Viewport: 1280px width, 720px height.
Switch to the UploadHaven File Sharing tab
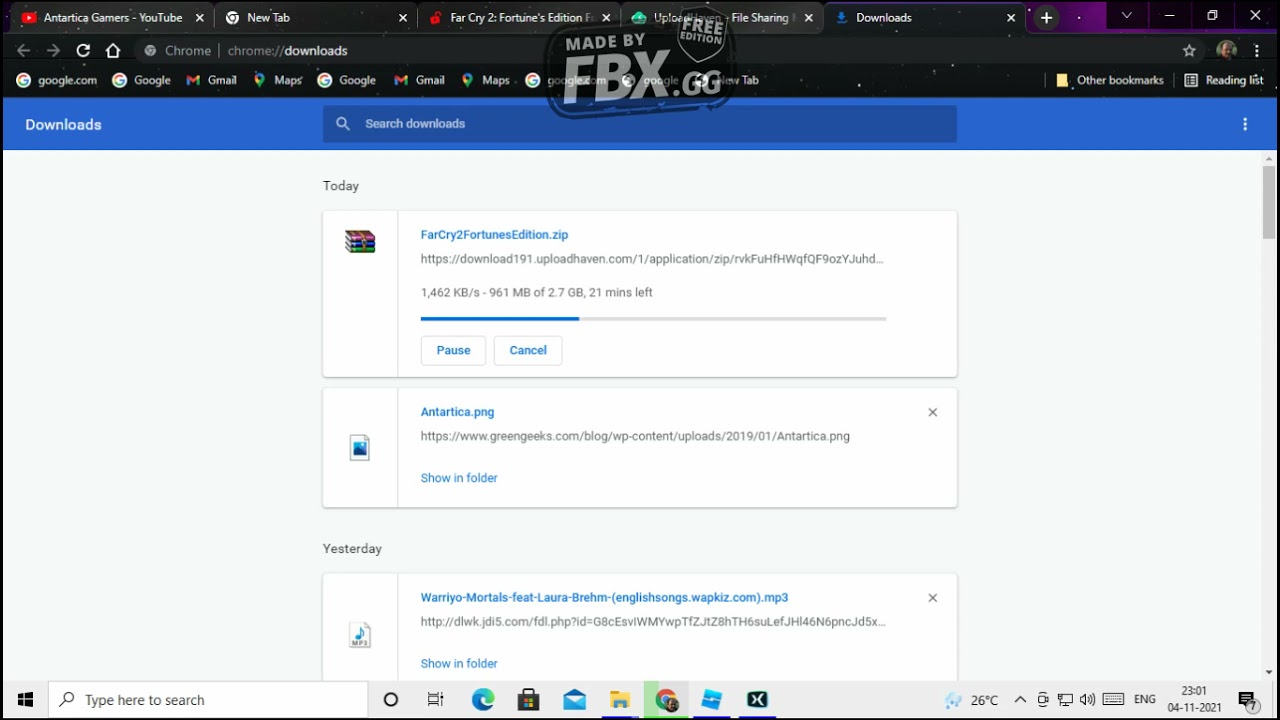coord(721,18)
